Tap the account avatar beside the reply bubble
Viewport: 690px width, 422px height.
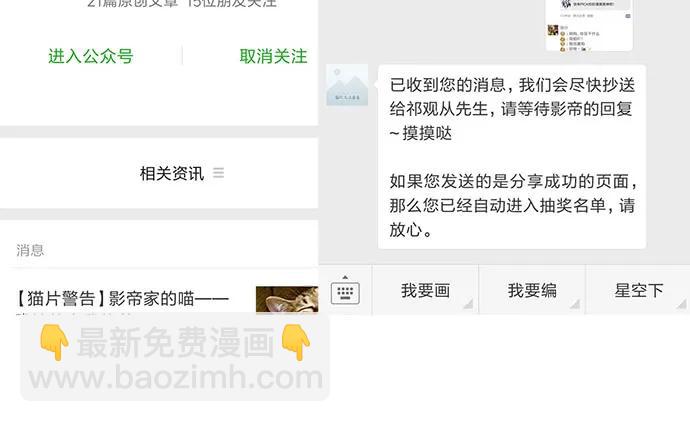[x=347, y=85]
